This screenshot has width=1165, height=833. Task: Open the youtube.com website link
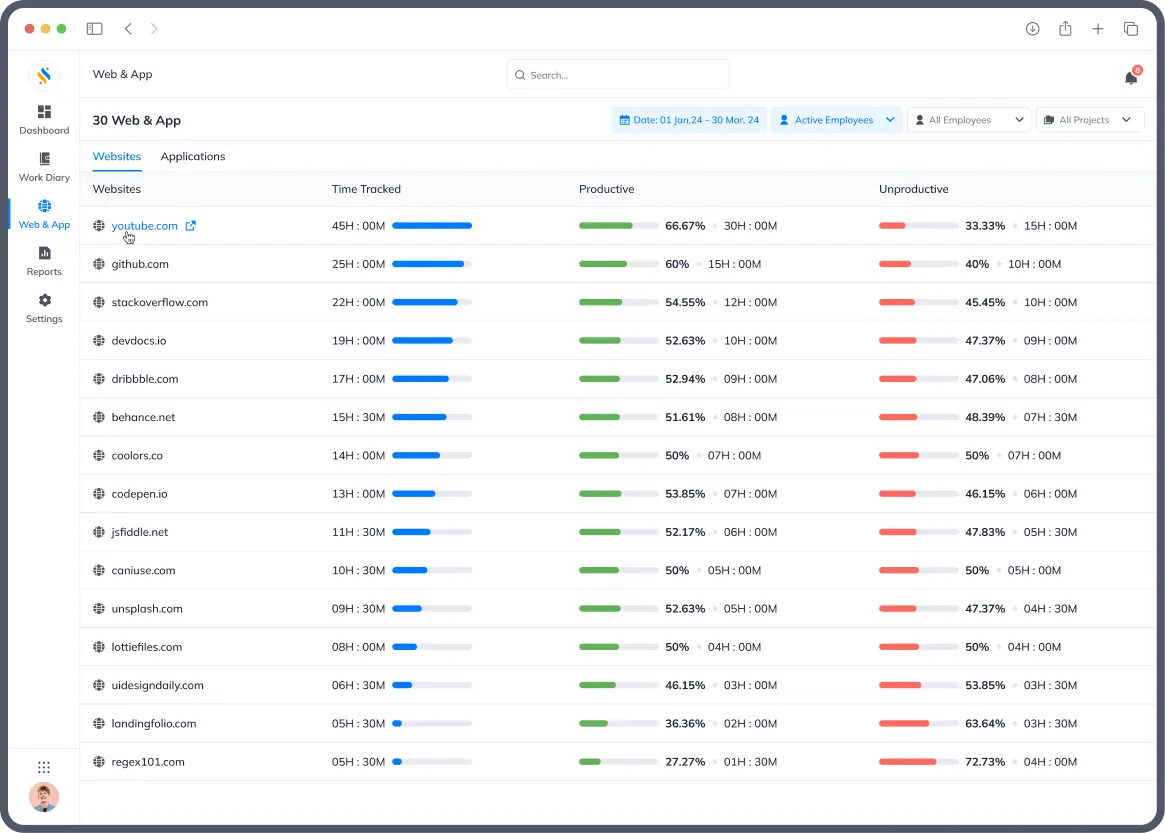click(146, 225)
